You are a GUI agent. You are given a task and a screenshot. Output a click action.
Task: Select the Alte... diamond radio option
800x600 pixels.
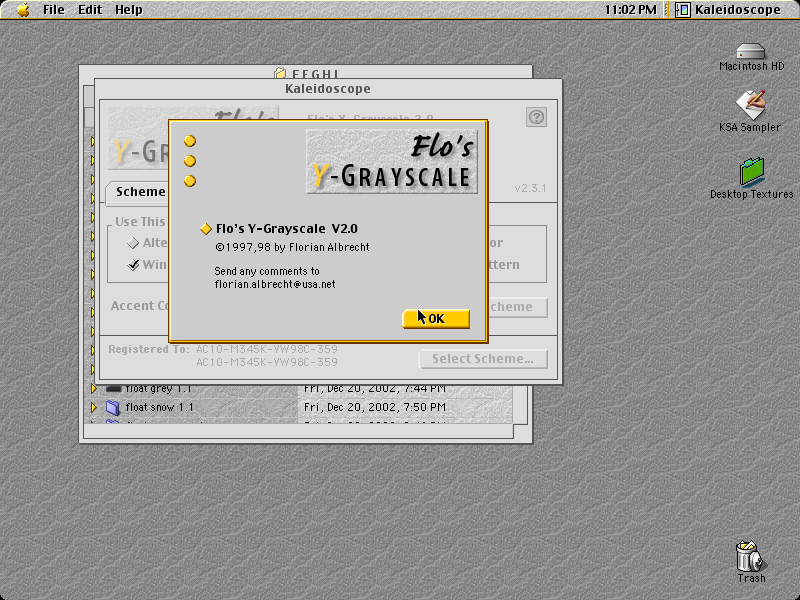coord(133,243)
